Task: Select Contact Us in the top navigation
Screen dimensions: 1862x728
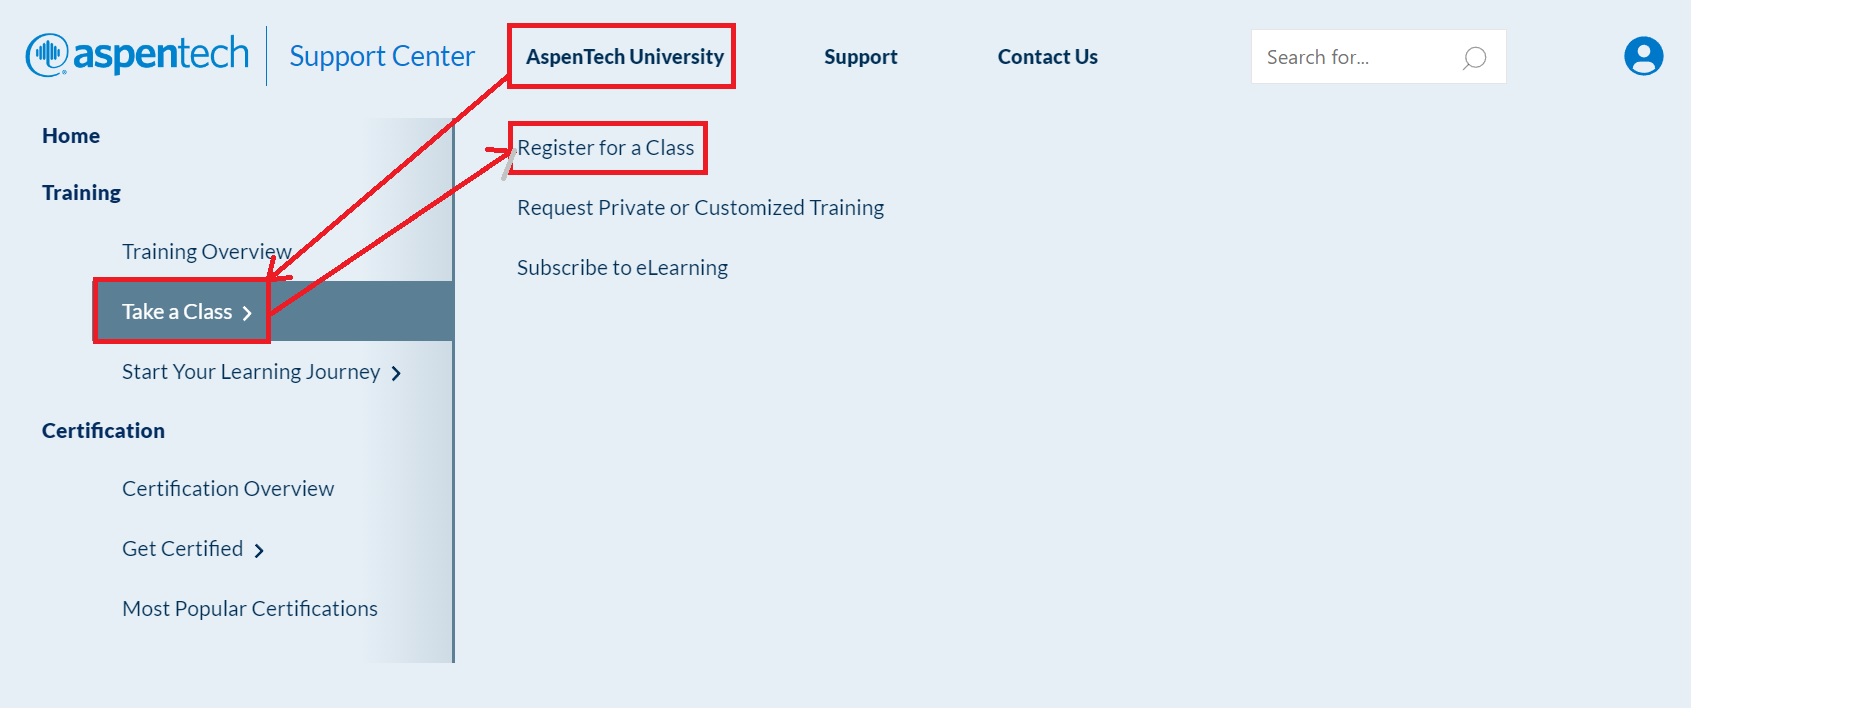Action: pos(1047,57)
